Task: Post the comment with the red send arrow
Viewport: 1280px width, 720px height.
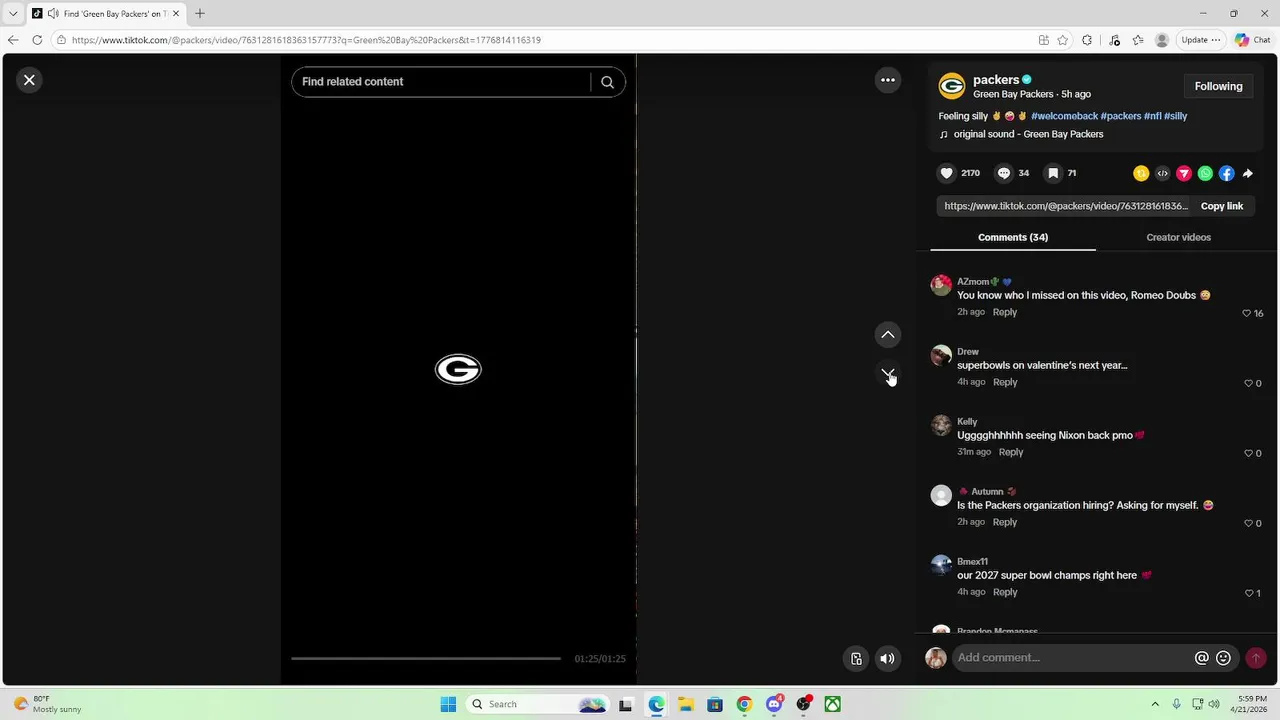Action: [x=1256, y=658]
